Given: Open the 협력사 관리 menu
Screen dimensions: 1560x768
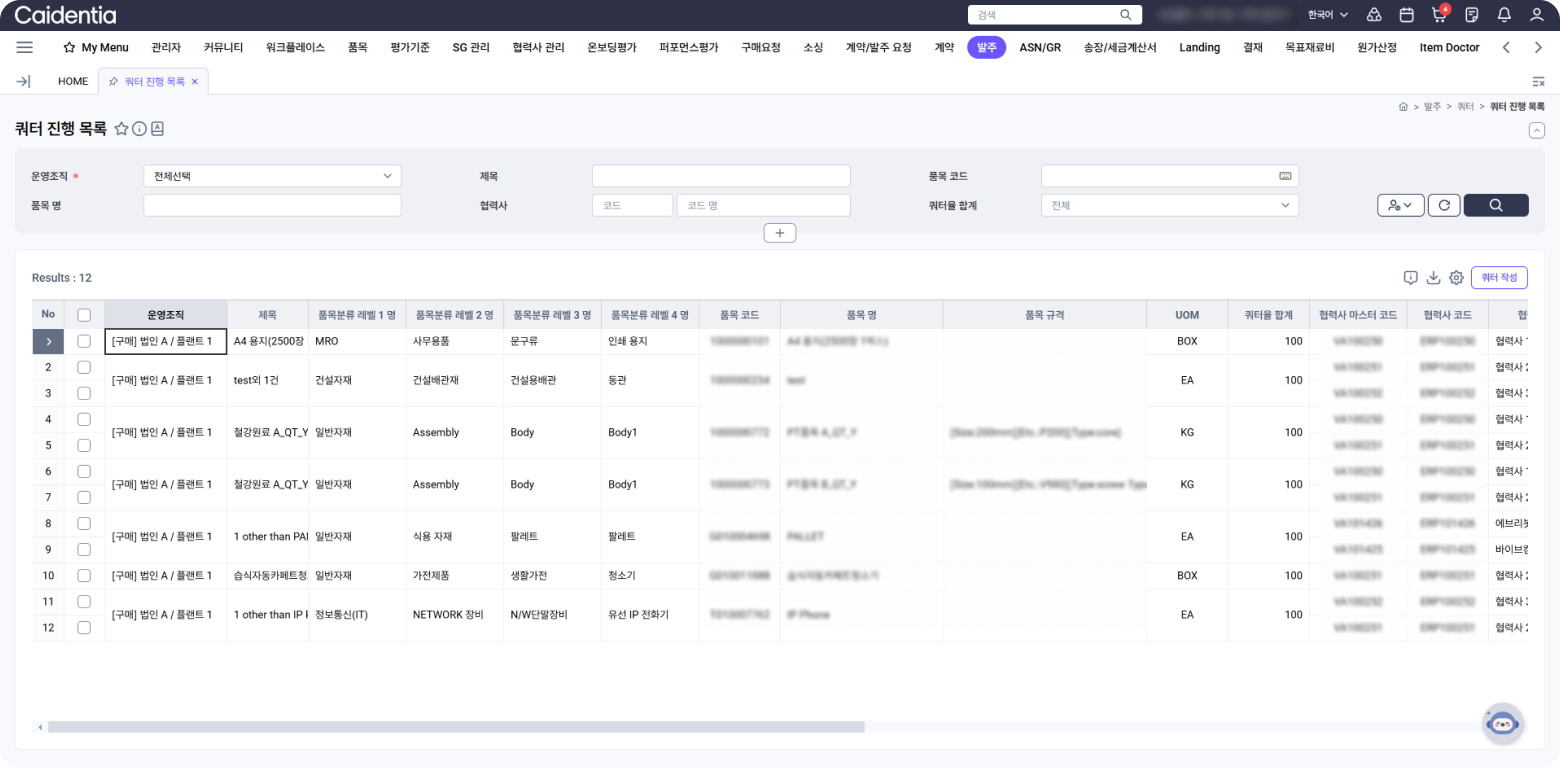Looking at the screenshot, I should pos(538,47).
